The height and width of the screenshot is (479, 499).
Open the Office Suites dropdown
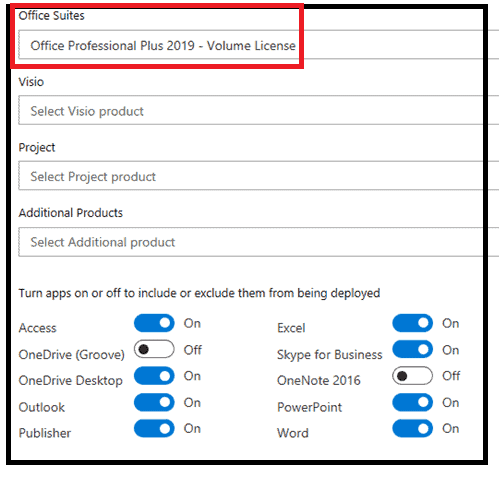(258, 45)
